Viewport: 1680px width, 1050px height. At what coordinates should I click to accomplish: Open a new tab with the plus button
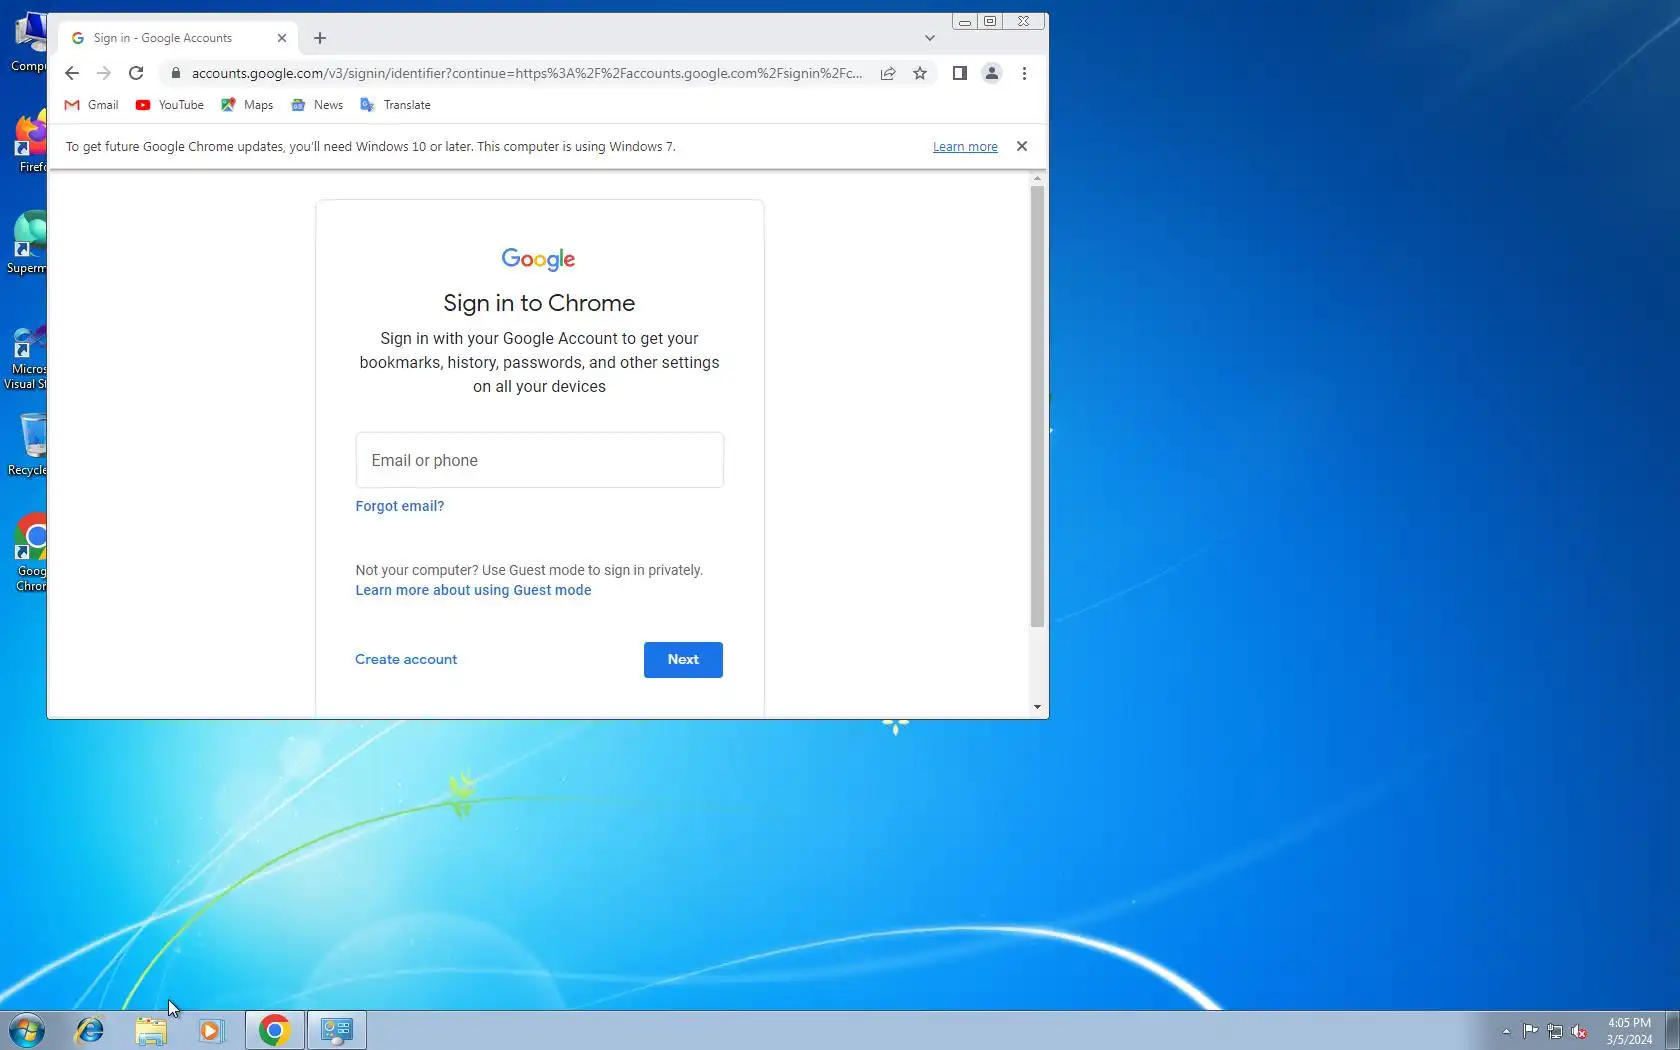tap(320, 38)
